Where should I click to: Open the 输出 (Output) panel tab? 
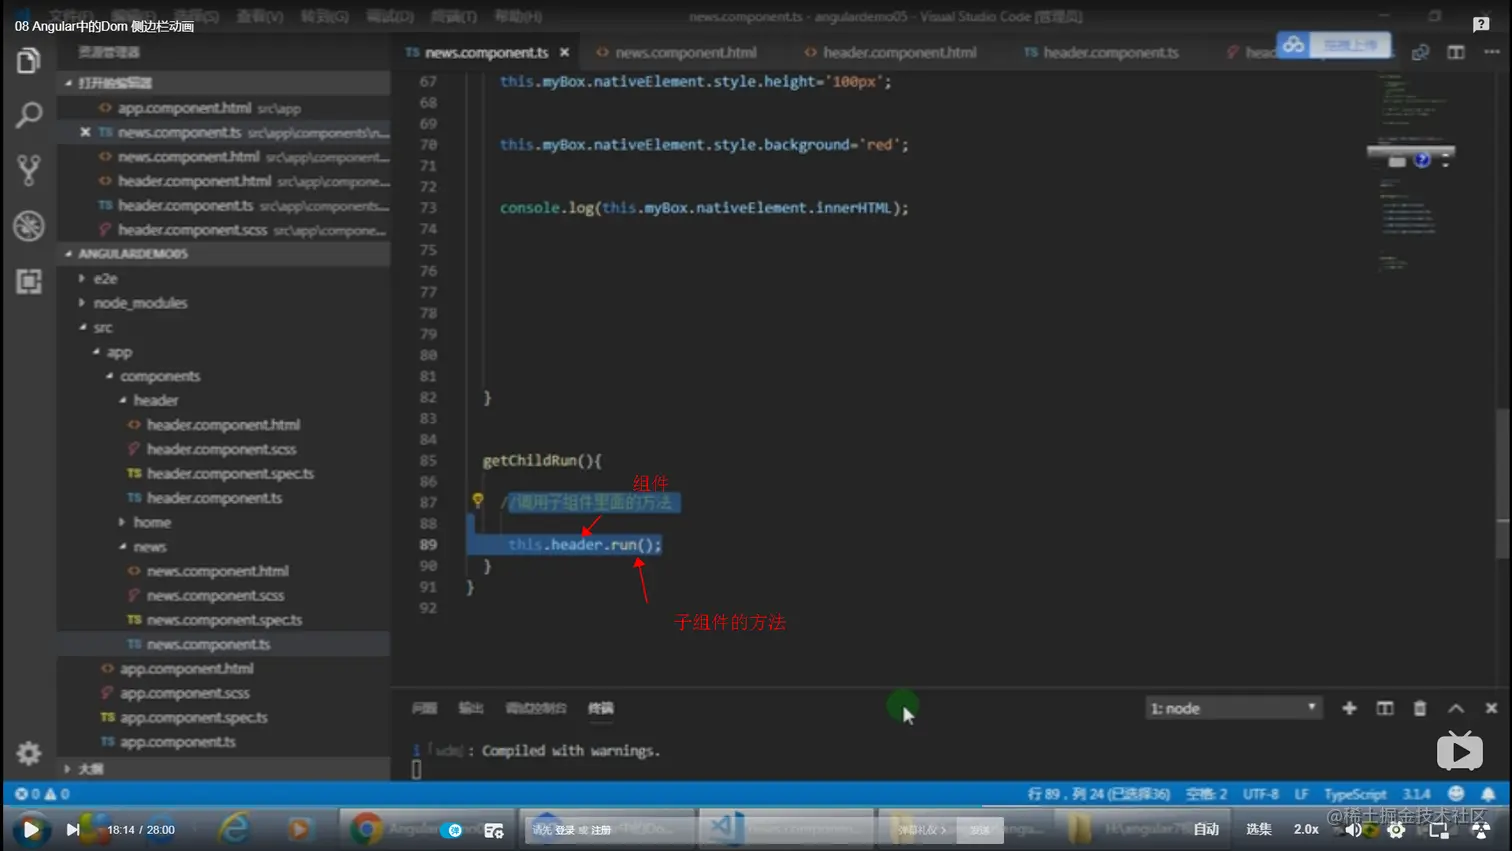(x=470, y=708)
